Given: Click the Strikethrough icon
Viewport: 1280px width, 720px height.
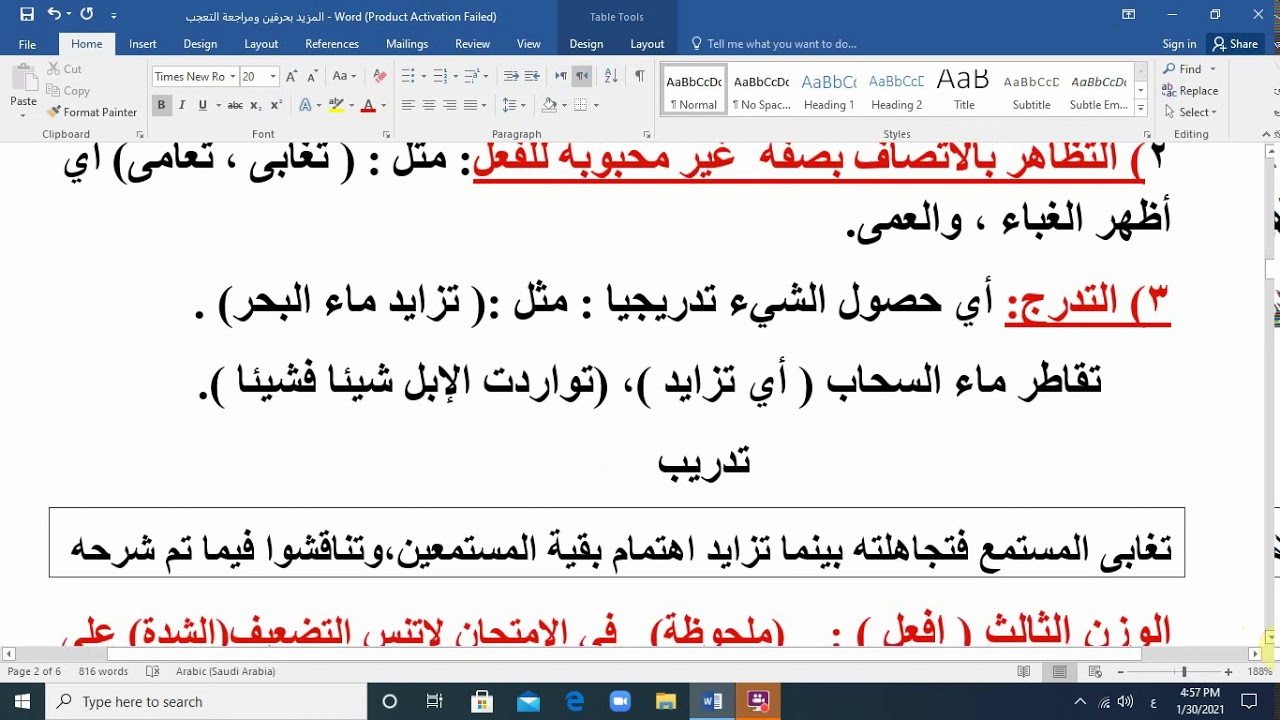Looking at the screenshot, I should 235,105.
